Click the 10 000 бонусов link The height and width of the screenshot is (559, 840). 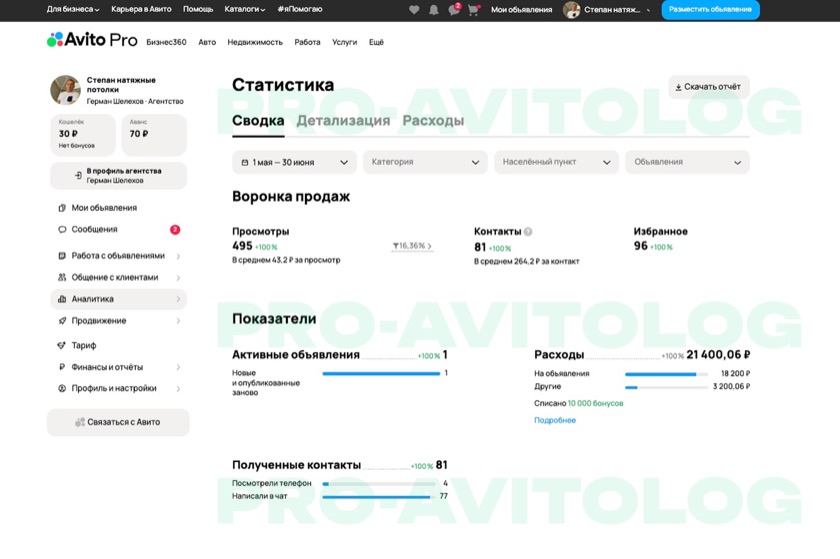[x=595, y=403]
